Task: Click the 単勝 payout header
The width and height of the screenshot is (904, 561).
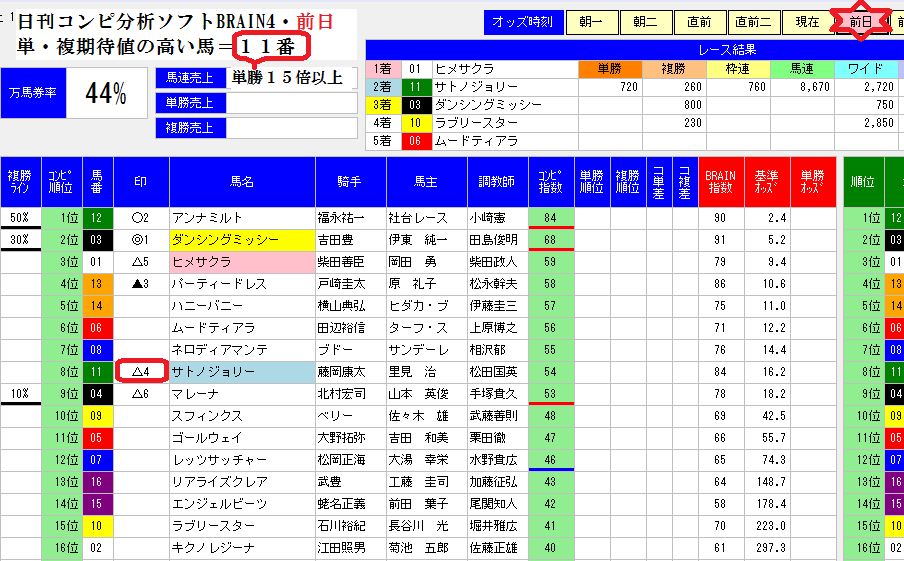Action: click(x=609, y=69)
